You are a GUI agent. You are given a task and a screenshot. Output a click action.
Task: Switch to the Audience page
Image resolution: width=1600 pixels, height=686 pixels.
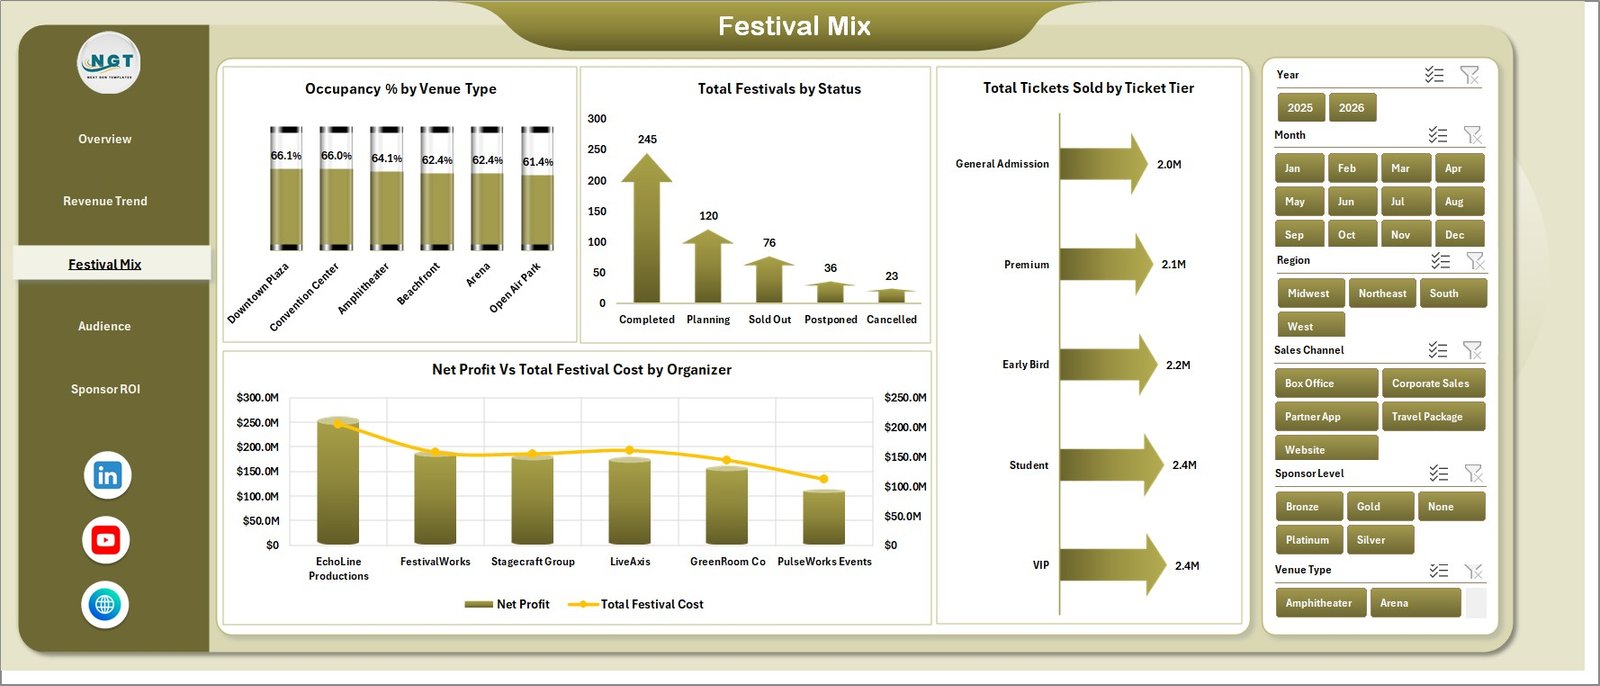105,326
